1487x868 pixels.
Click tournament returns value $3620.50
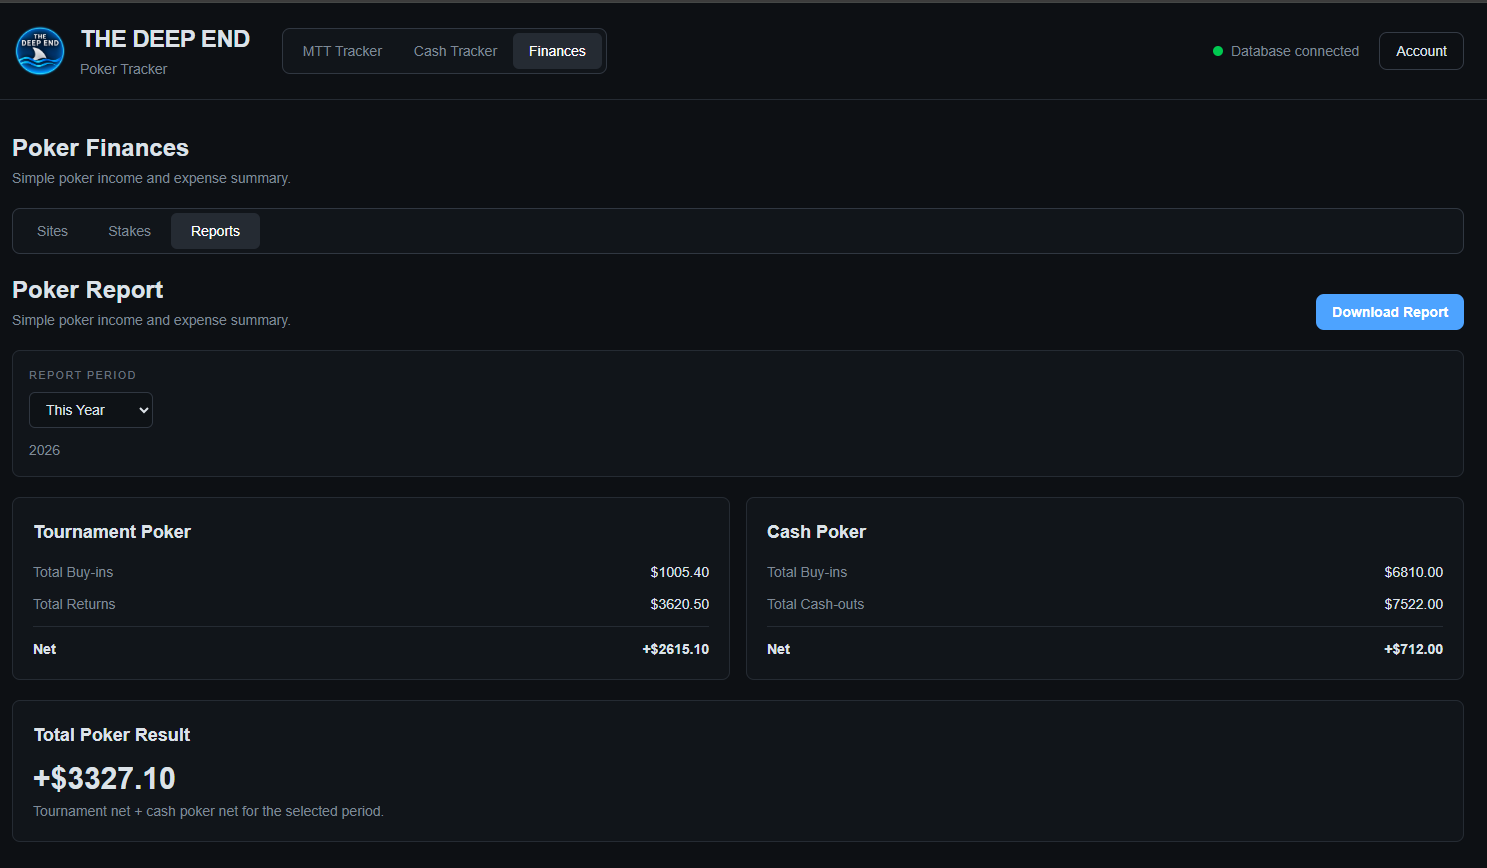pyautogui.click(x=679, y=604)
